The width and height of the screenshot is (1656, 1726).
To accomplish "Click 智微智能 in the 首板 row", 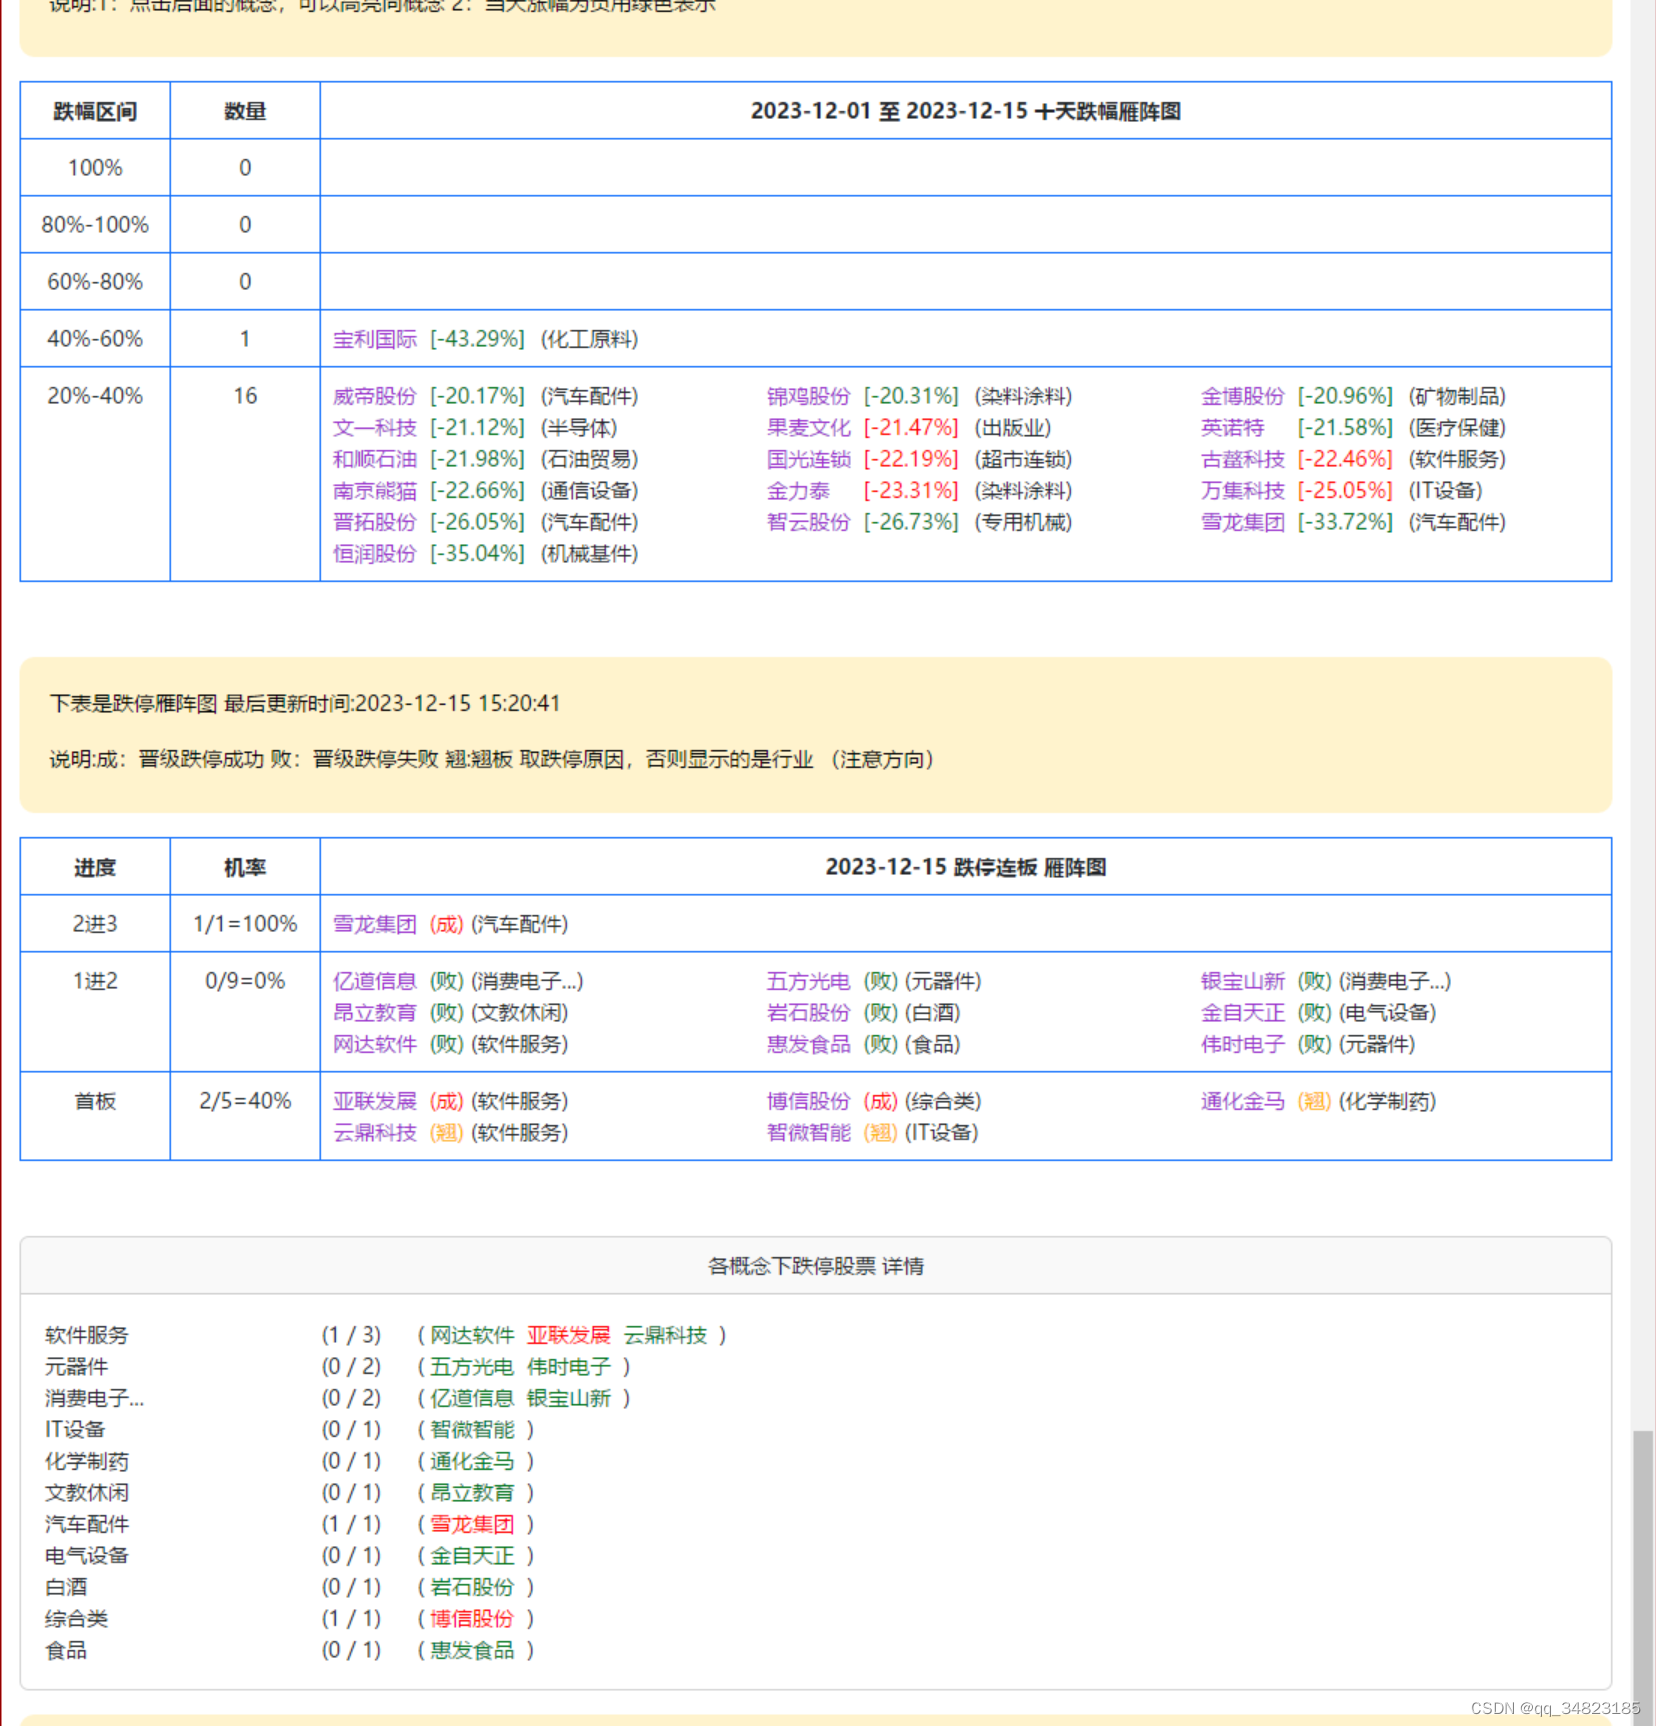I will click(808, 1133).
